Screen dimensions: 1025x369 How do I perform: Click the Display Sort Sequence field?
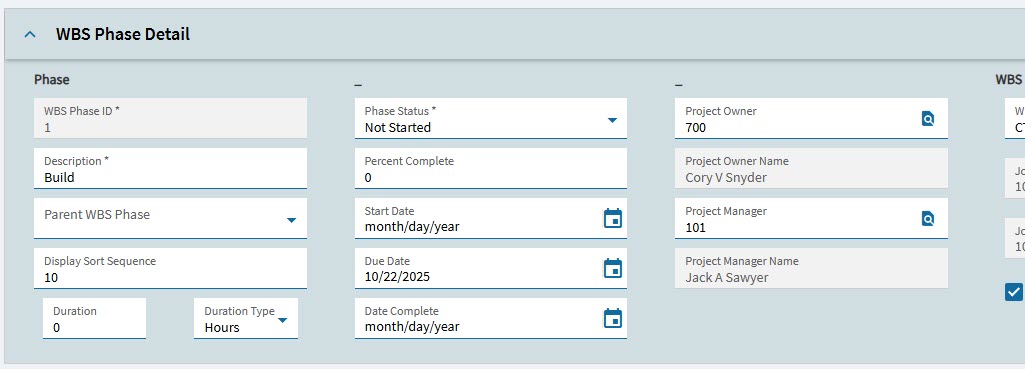click(171, 269)
